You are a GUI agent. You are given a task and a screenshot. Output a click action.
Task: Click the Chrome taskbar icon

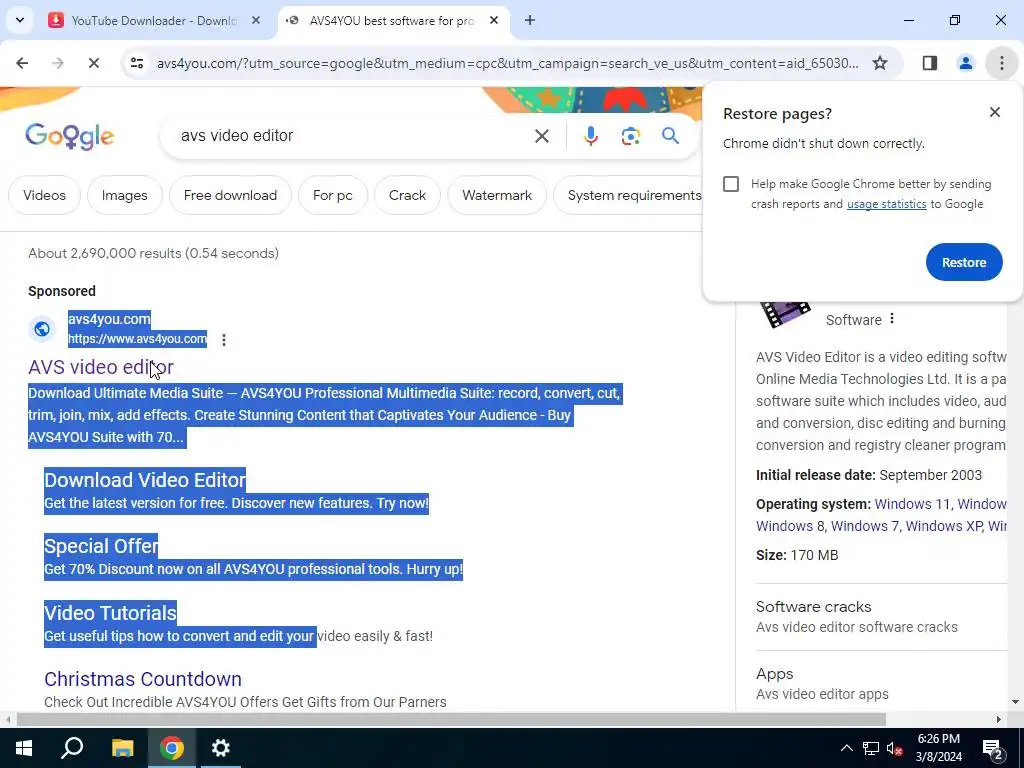point(172,748)
